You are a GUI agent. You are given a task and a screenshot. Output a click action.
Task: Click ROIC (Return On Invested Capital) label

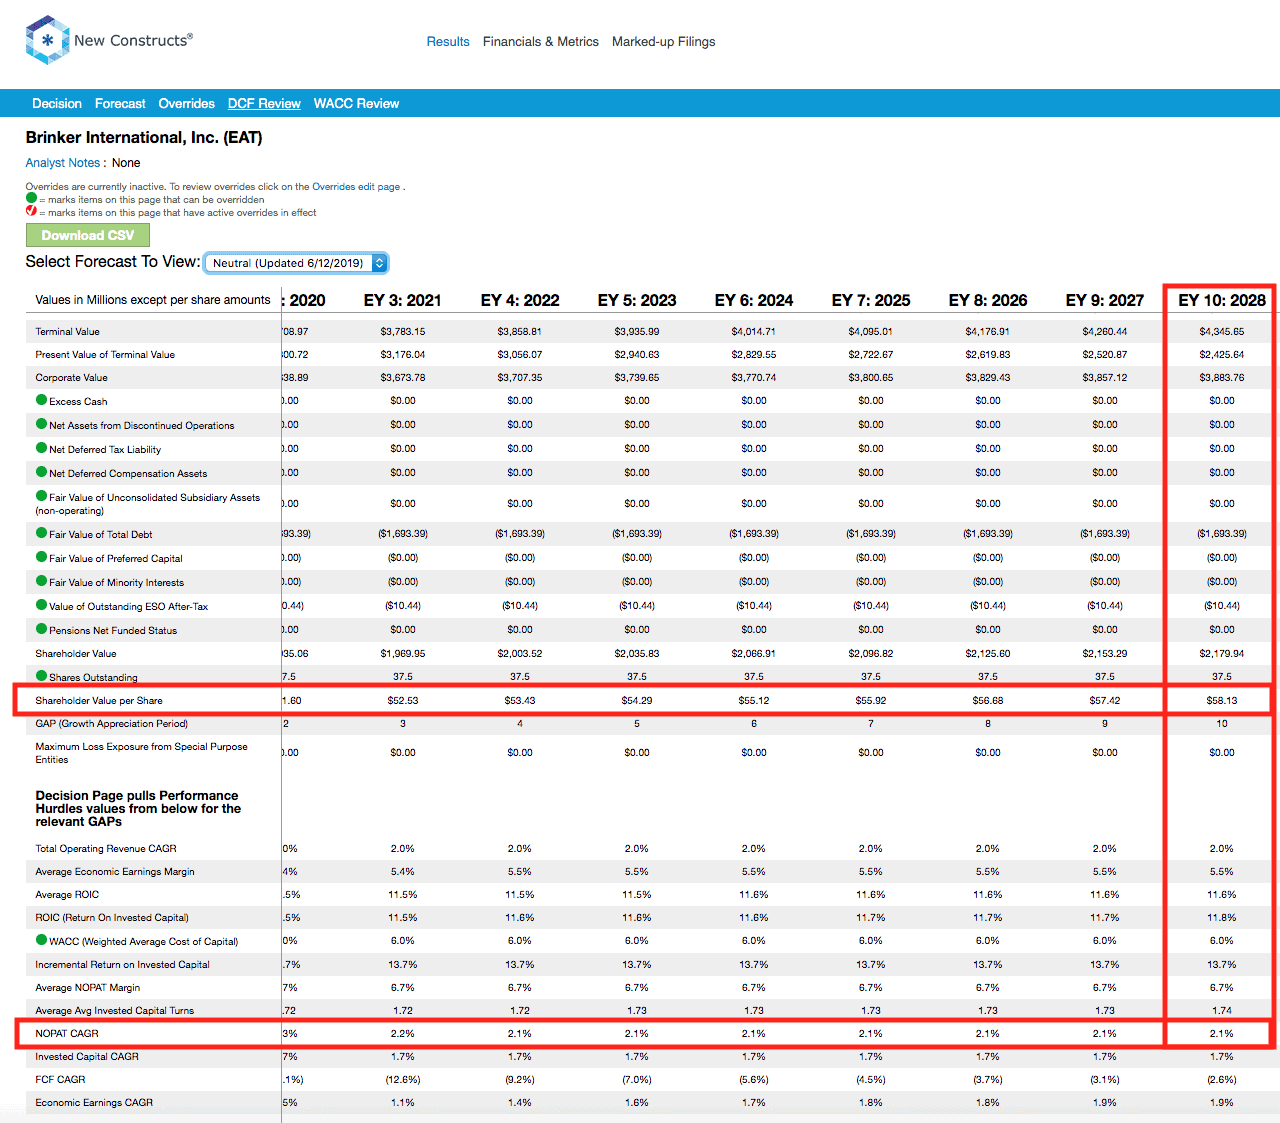click(112, 918)
